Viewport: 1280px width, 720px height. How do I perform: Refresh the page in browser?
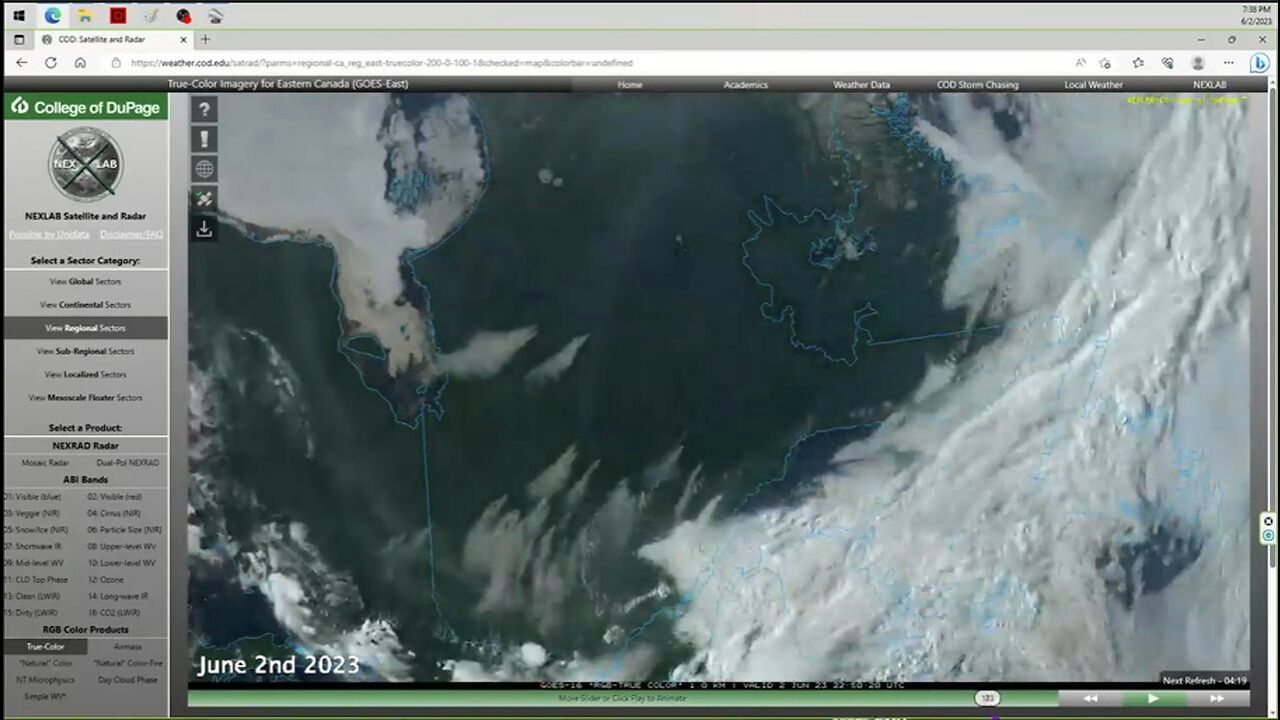[x=51, y=62]
